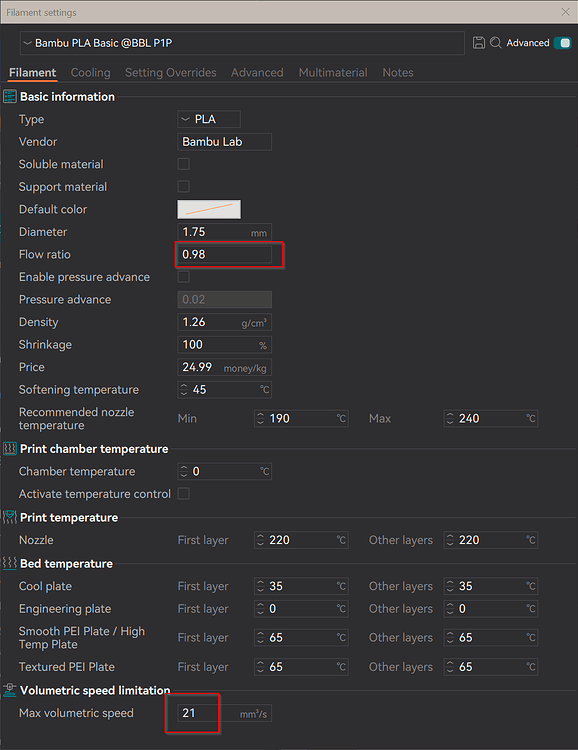578x750 pixels.
Task: Switch to the Cooling tab
Action: tap(90, 73)
